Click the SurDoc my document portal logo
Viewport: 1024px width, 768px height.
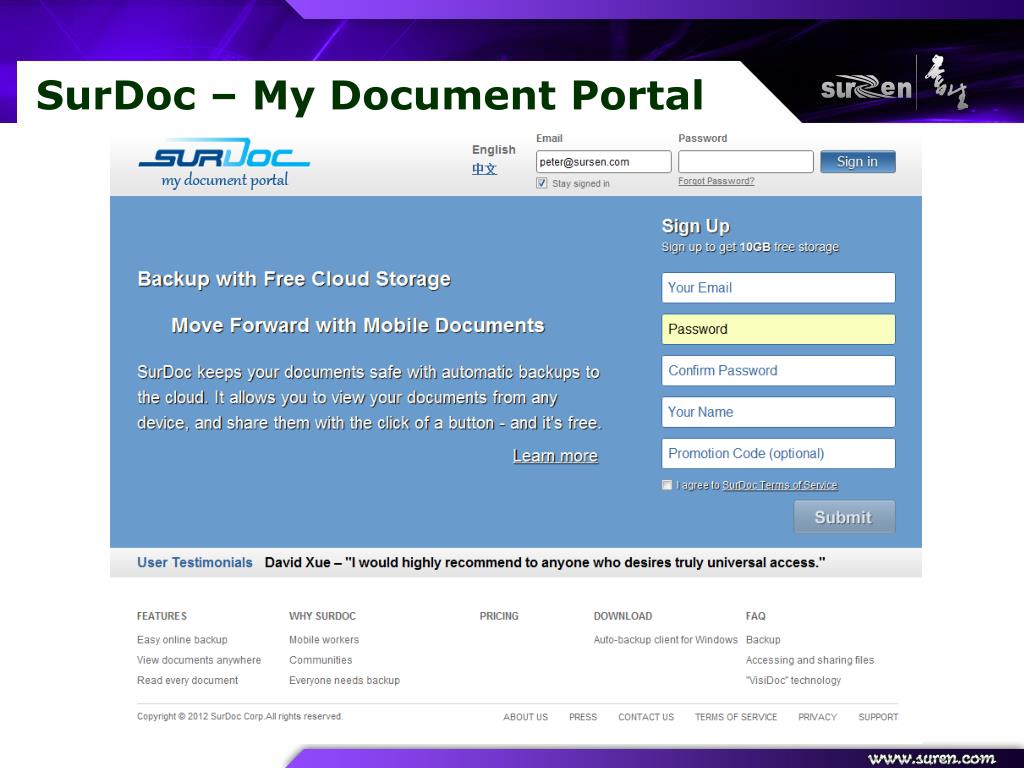[224, 163]
